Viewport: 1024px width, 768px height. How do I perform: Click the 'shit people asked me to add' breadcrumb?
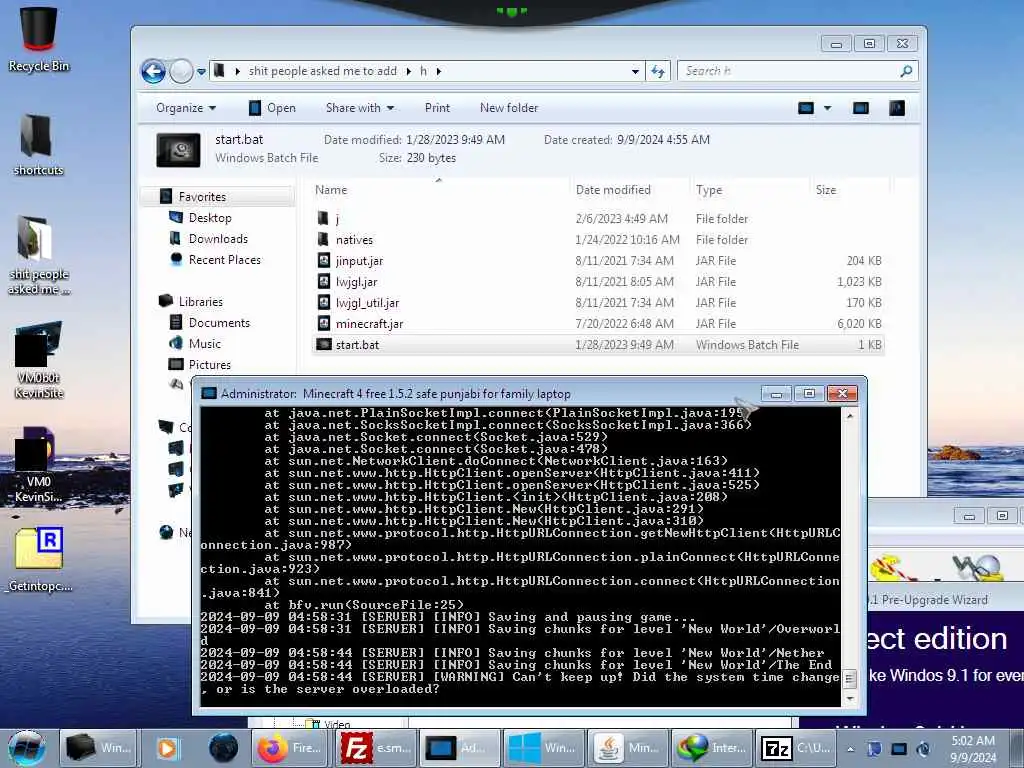coord(323,71)
